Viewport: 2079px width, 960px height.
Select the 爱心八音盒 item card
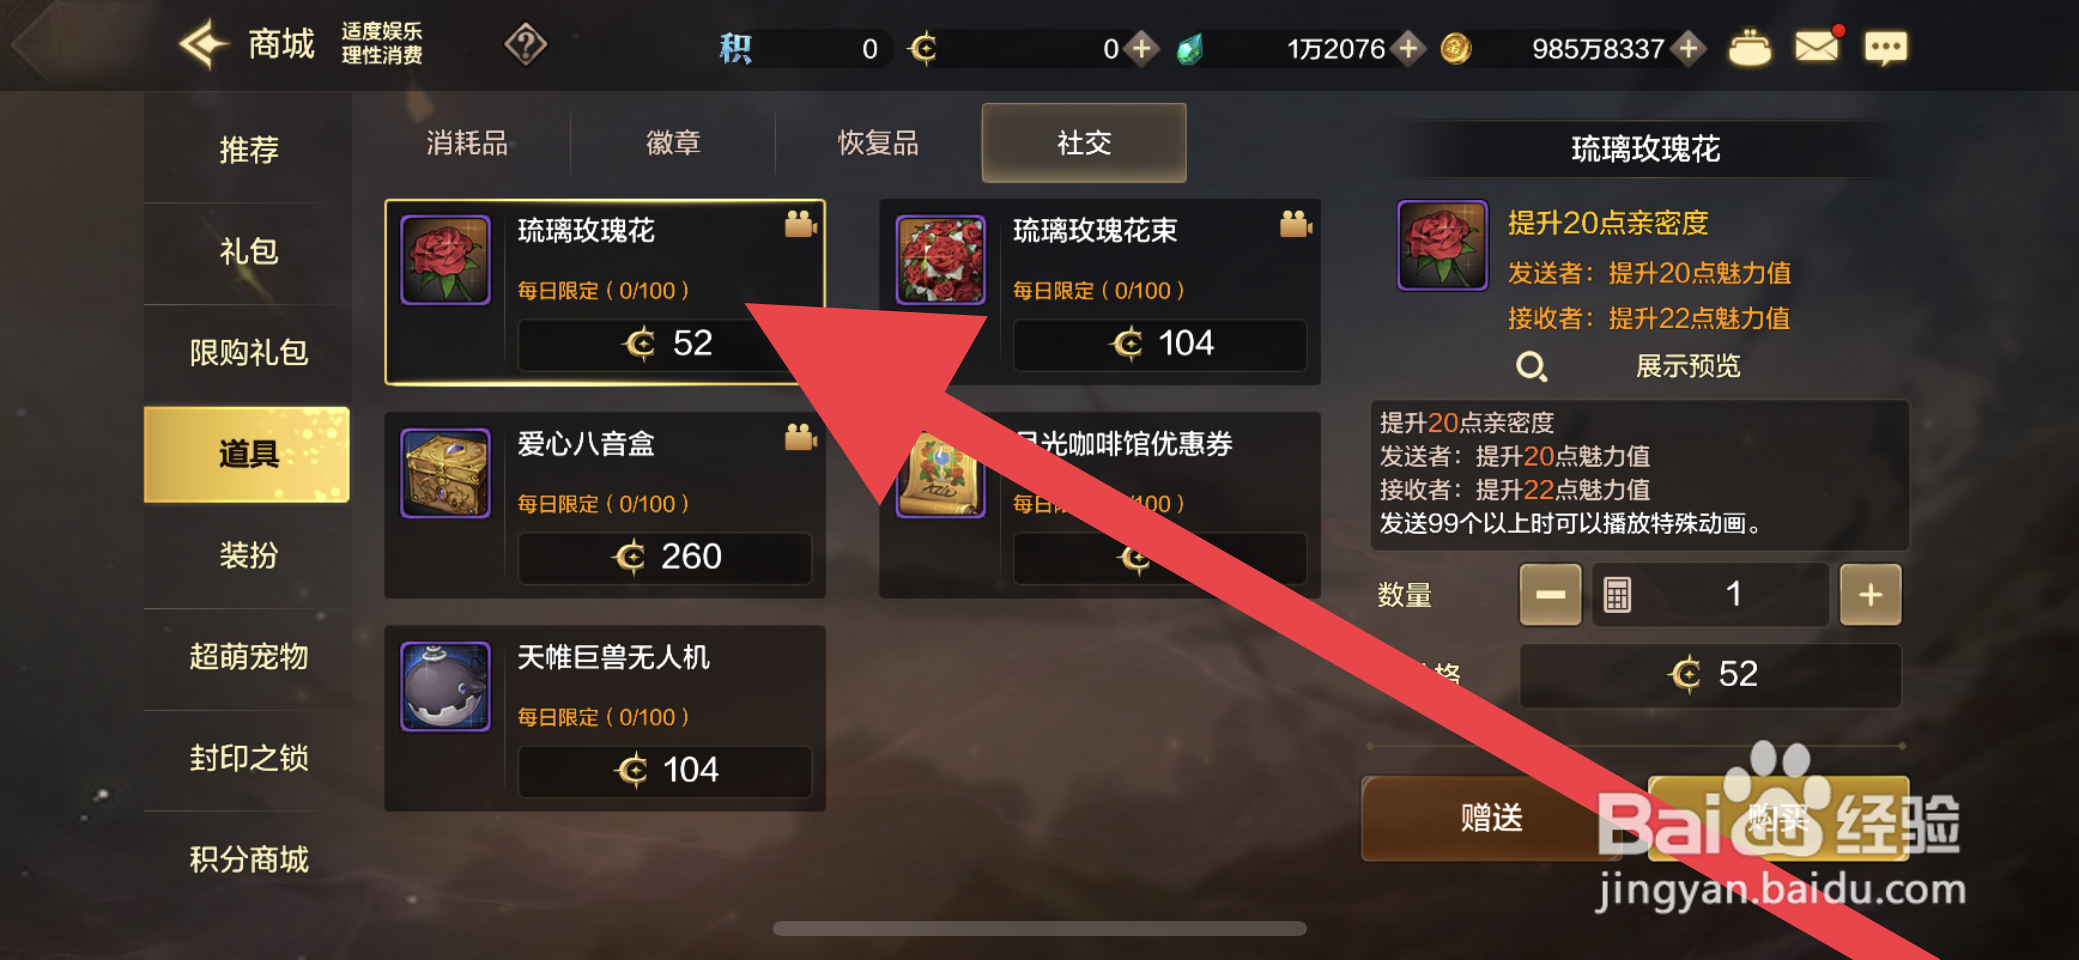coord(605,505)
